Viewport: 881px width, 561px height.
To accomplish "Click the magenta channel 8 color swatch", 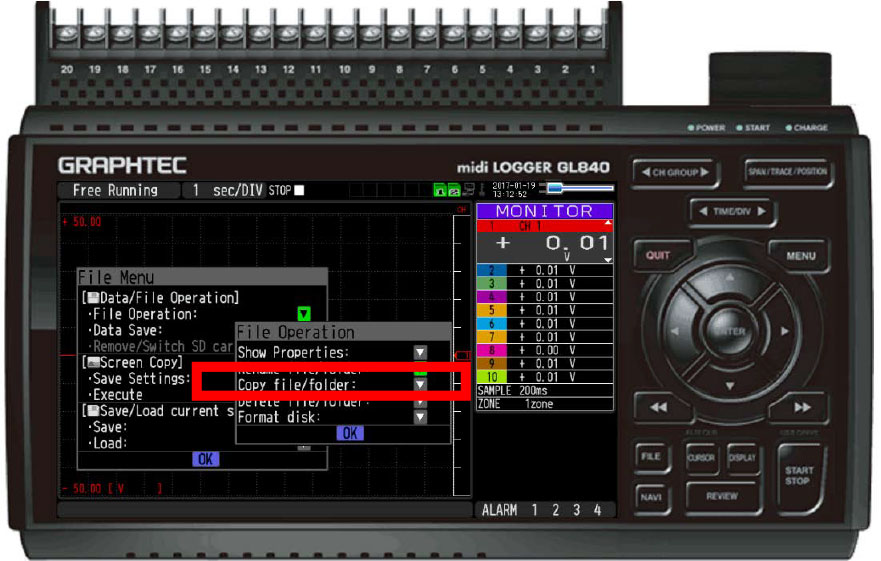I will [x=492, y=350].
